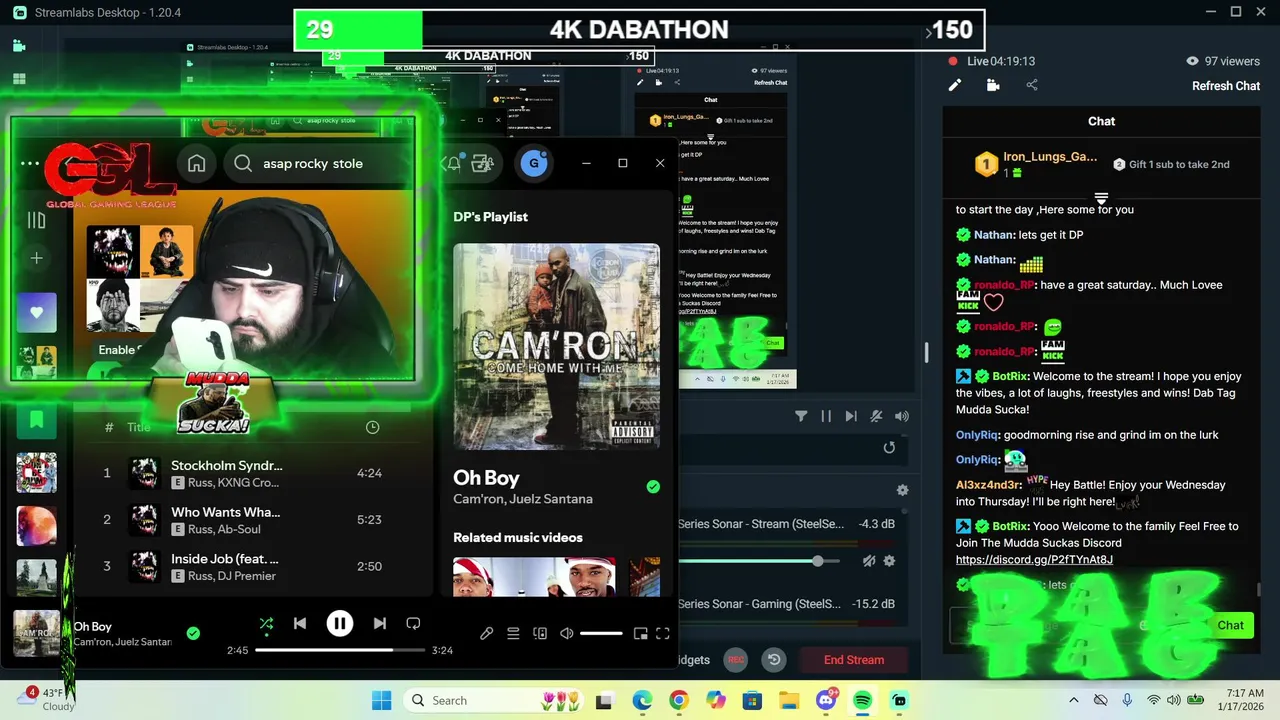Viewport: 1280px width, 720px height.
Task: Skip alert icon in Streamlabs
Action: coord(851,416)
